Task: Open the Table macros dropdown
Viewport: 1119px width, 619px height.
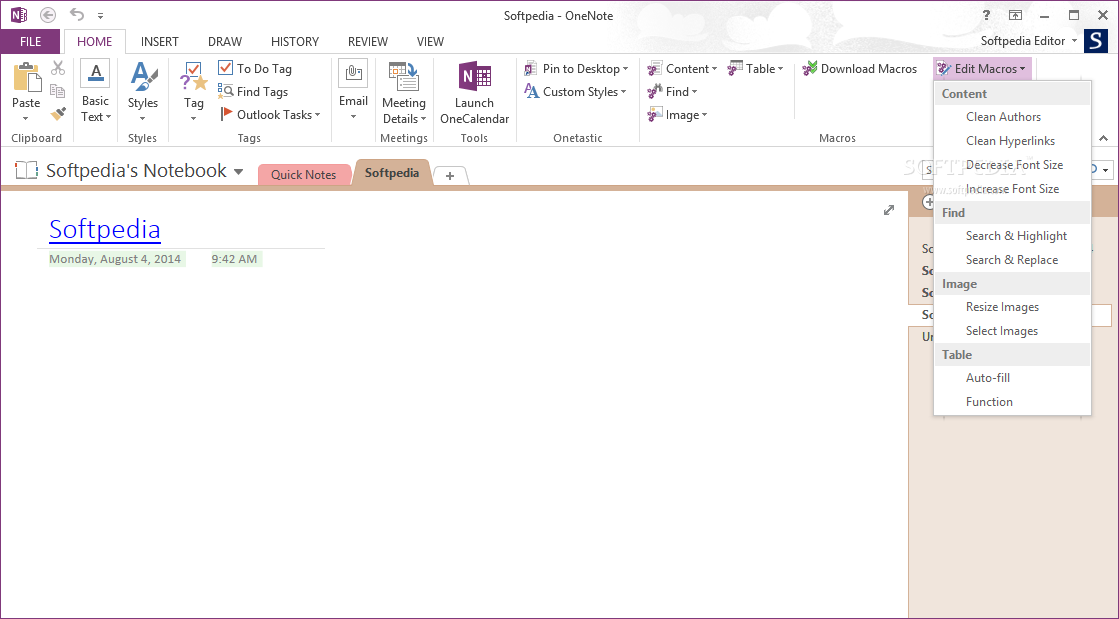Action: 755,69
